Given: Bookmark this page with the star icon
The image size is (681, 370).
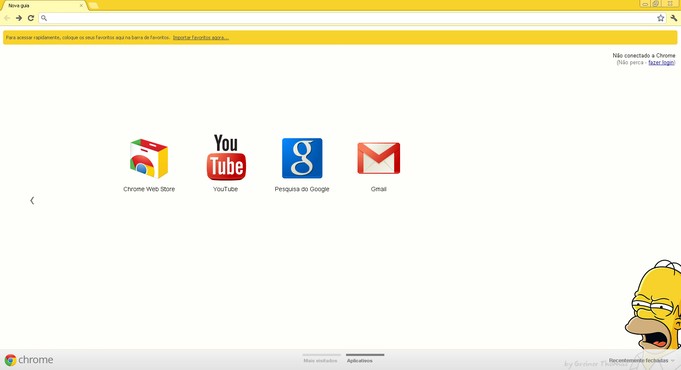Looking at the screenshot, I should coord(661,18).
